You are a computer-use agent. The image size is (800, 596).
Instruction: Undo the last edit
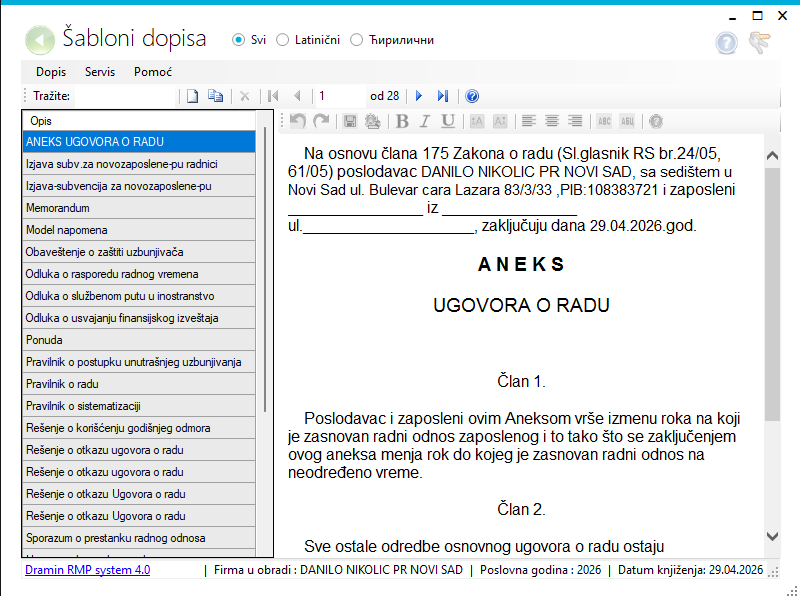click(x=298, y=121)
